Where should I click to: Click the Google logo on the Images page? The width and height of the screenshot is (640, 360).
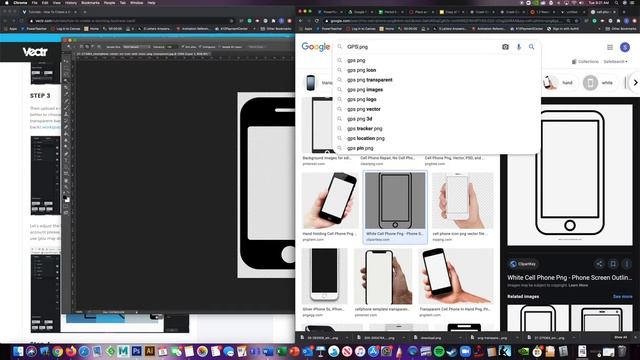click(x=316, y=47)
